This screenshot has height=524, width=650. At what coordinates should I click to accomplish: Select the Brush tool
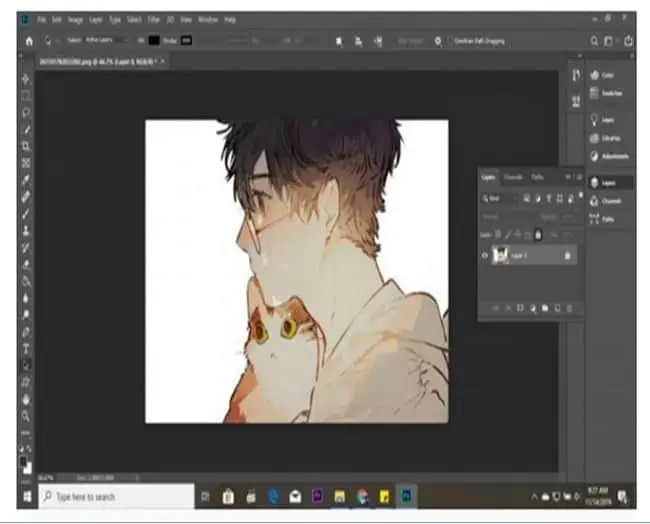coord(26,214)
